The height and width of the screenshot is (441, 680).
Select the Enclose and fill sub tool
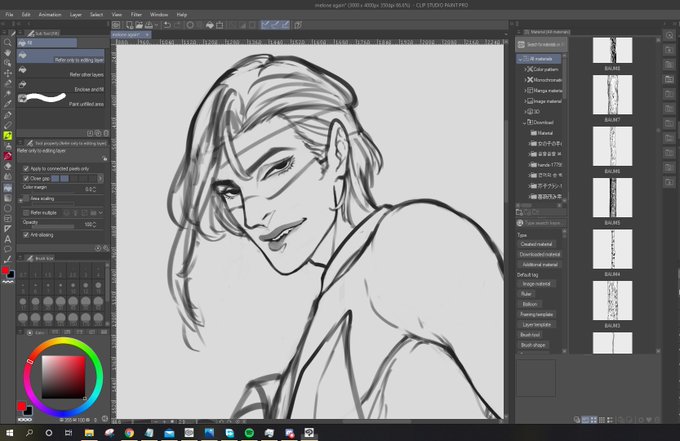[x=61, y=85]
